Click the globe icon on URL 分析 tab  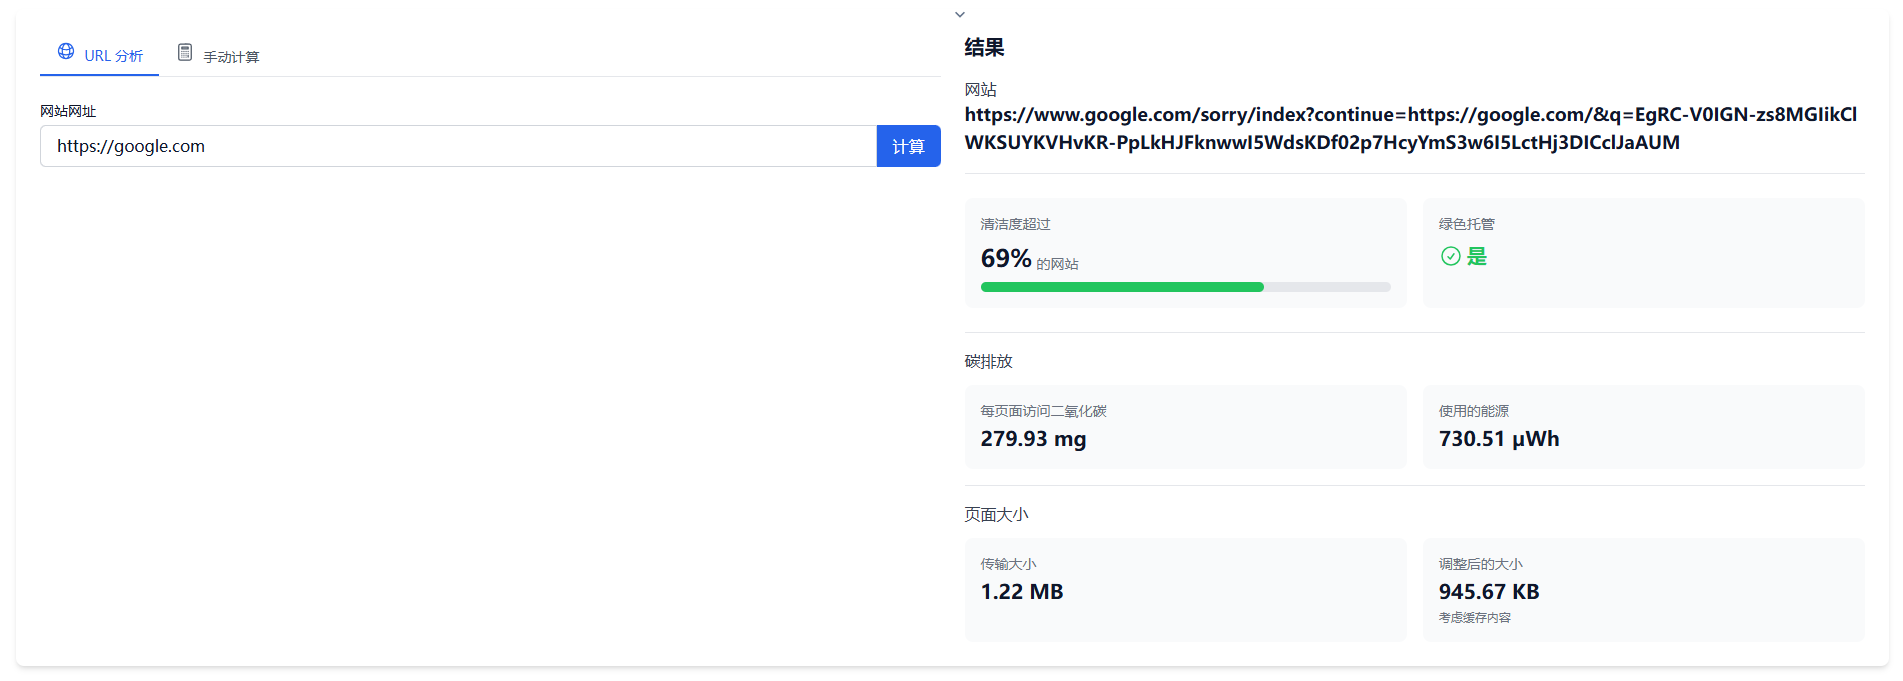click(x=66, y=51)
